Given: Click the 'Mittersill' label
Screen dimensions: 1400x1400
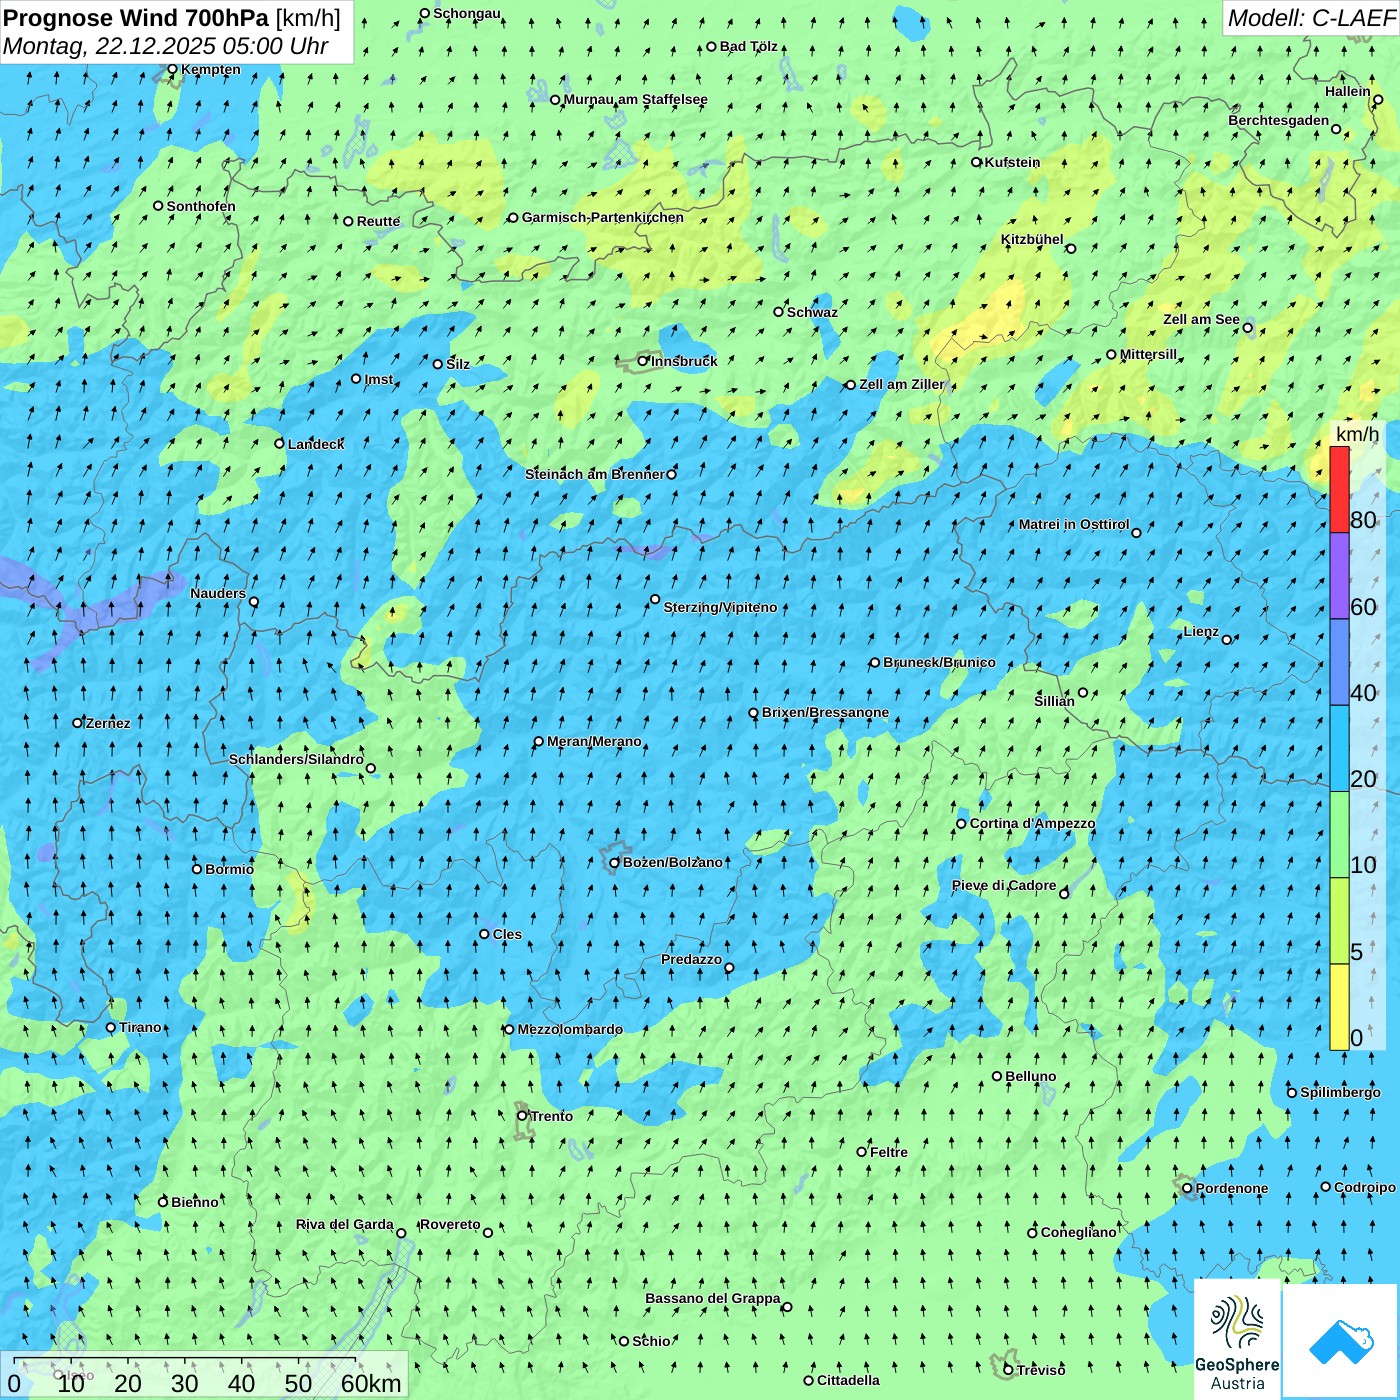Looking at the screenshot, I should click(x=1148, y=354).
